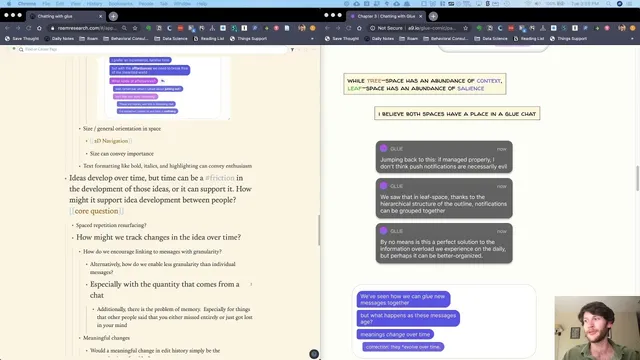Click the C extension icon in Roam window
640x360 pixels.
click(169, 28)
